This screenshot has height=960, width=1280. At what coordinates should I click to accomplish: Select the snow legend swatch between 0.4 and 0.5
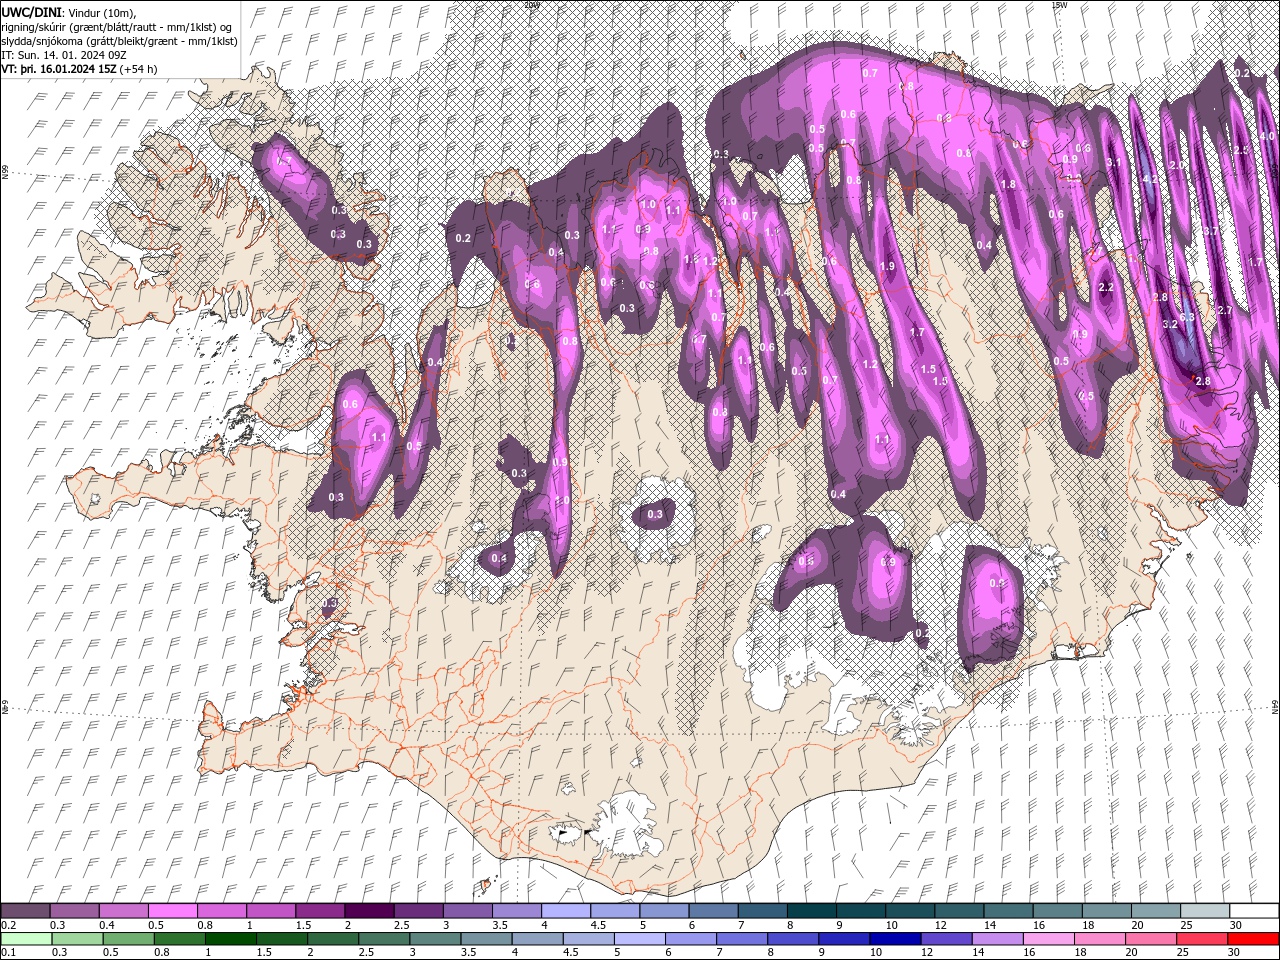[x=123, y=911]
